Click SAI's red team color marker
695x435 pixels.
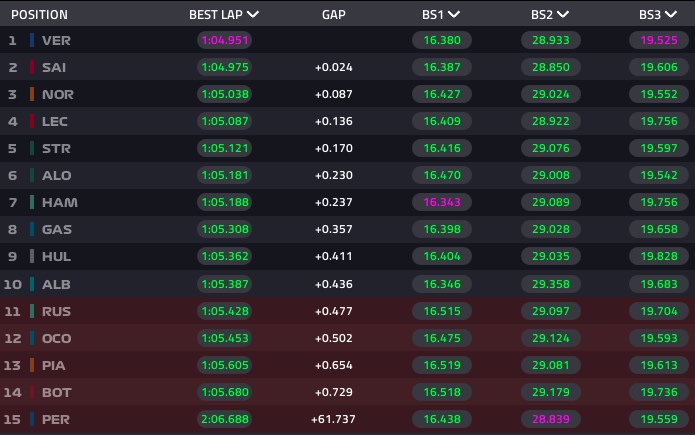[x=32, y=67]
